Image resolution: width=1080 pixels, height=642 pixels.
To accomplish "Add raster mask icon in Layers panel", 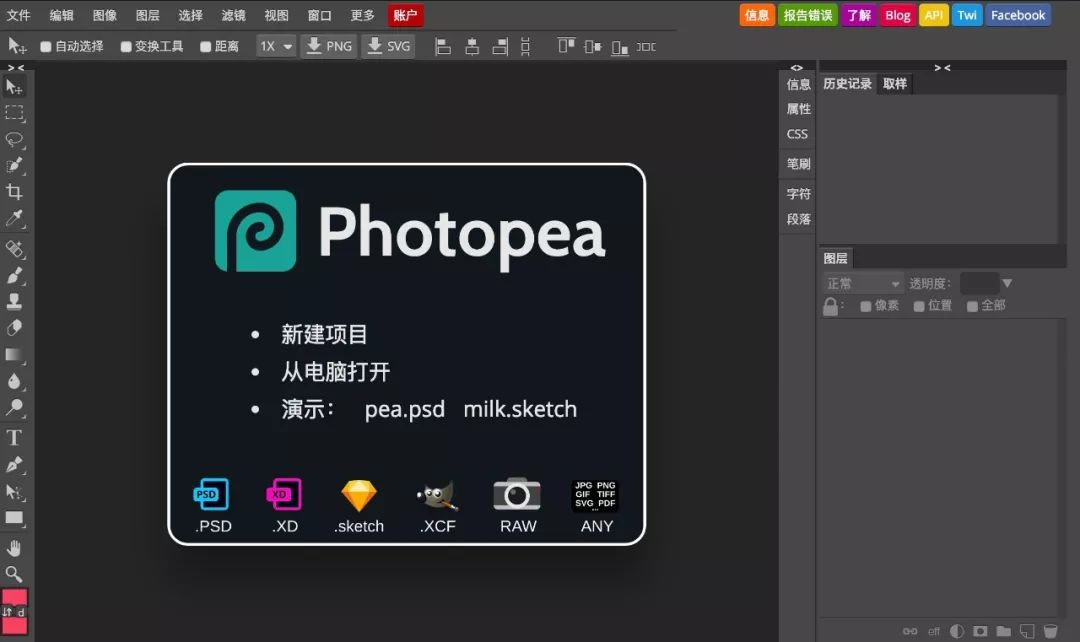I will [x=980, y=631].
